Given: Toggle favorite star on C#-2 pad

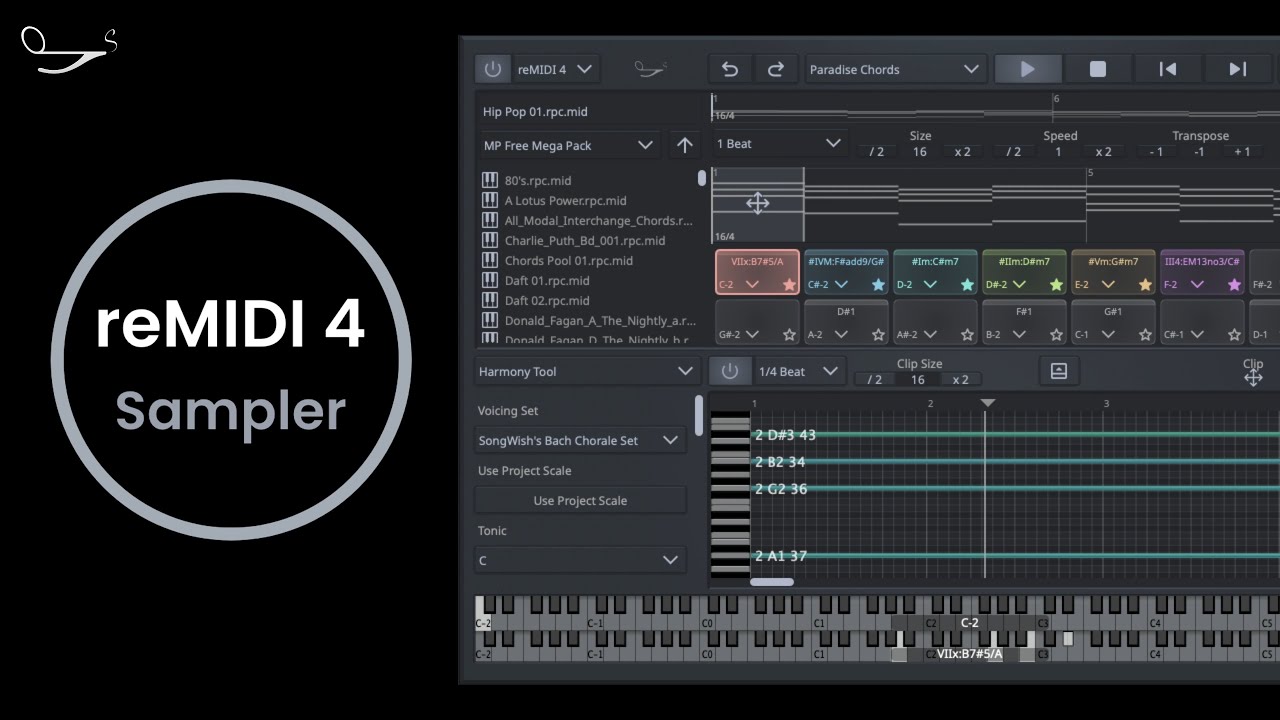Looking at the screenshot, I should point(878,285).
